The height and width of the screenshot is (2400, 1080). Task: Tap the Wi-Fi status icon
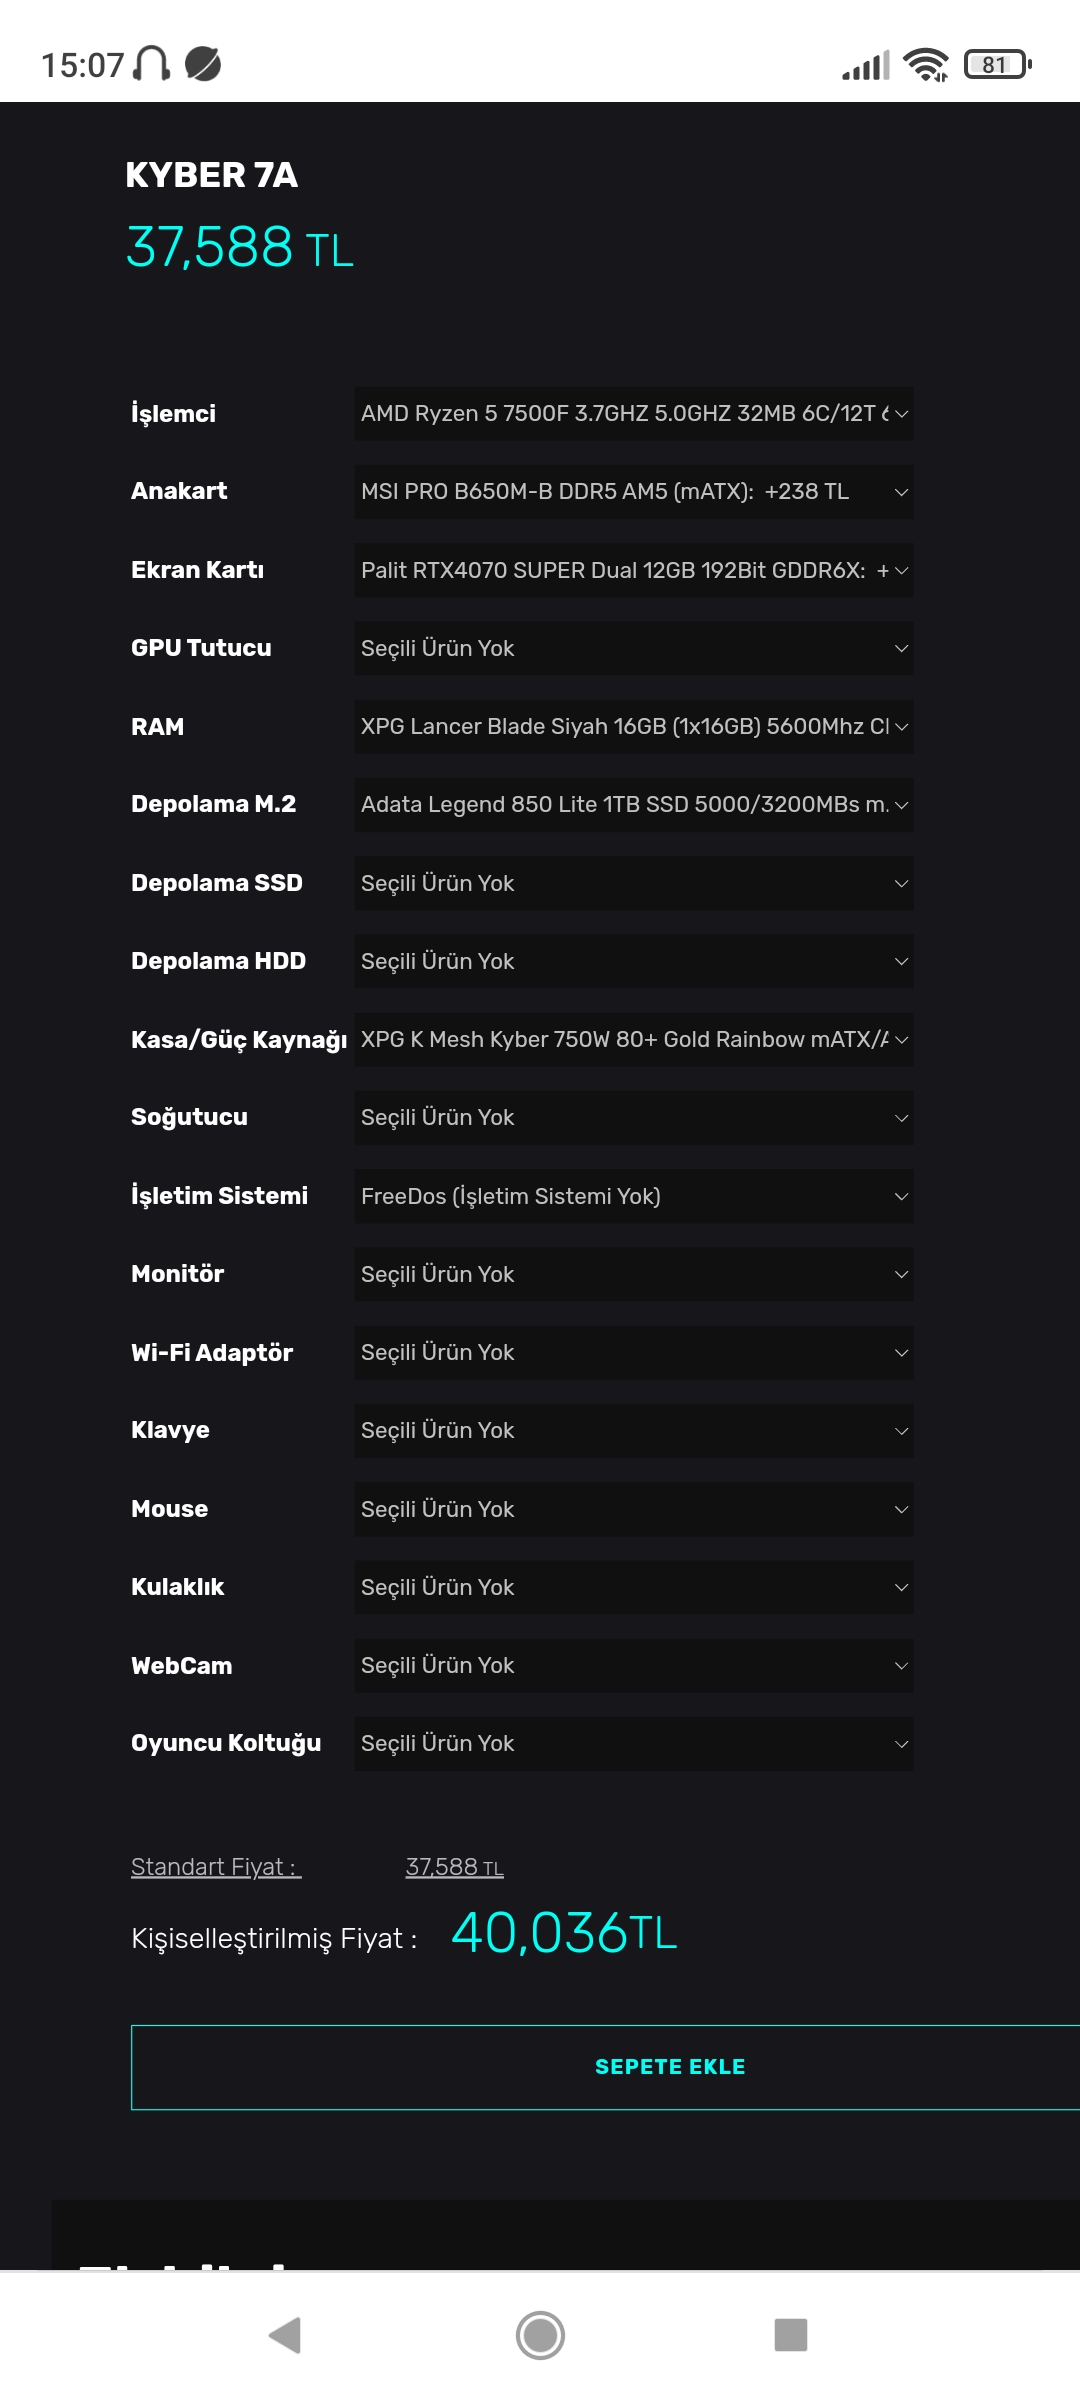click(926, 65)
